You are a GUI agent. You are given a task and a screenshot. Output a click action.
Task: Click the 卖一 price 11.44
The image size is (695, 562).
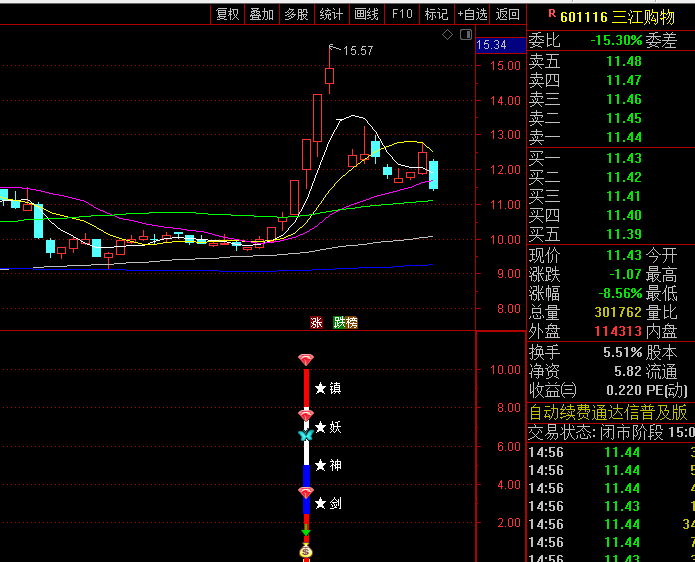624,137
